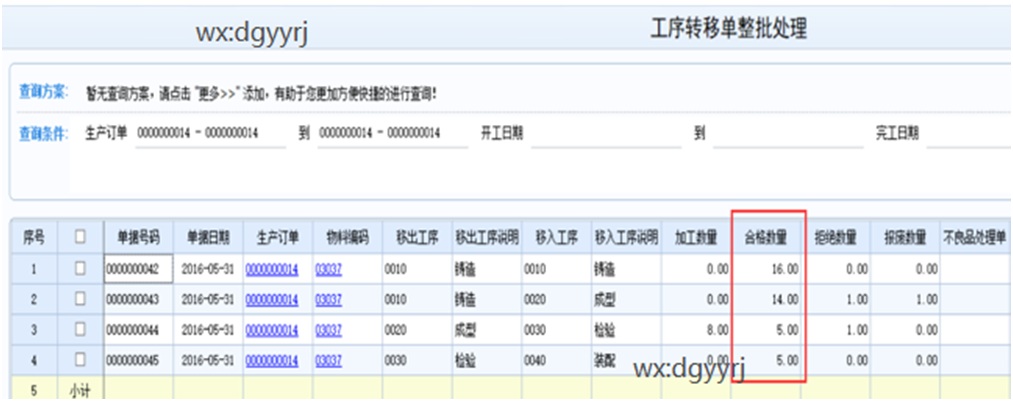1013x401 pixels.
Task: Select document number 0000000044 cell
Action: coord(138,330)
